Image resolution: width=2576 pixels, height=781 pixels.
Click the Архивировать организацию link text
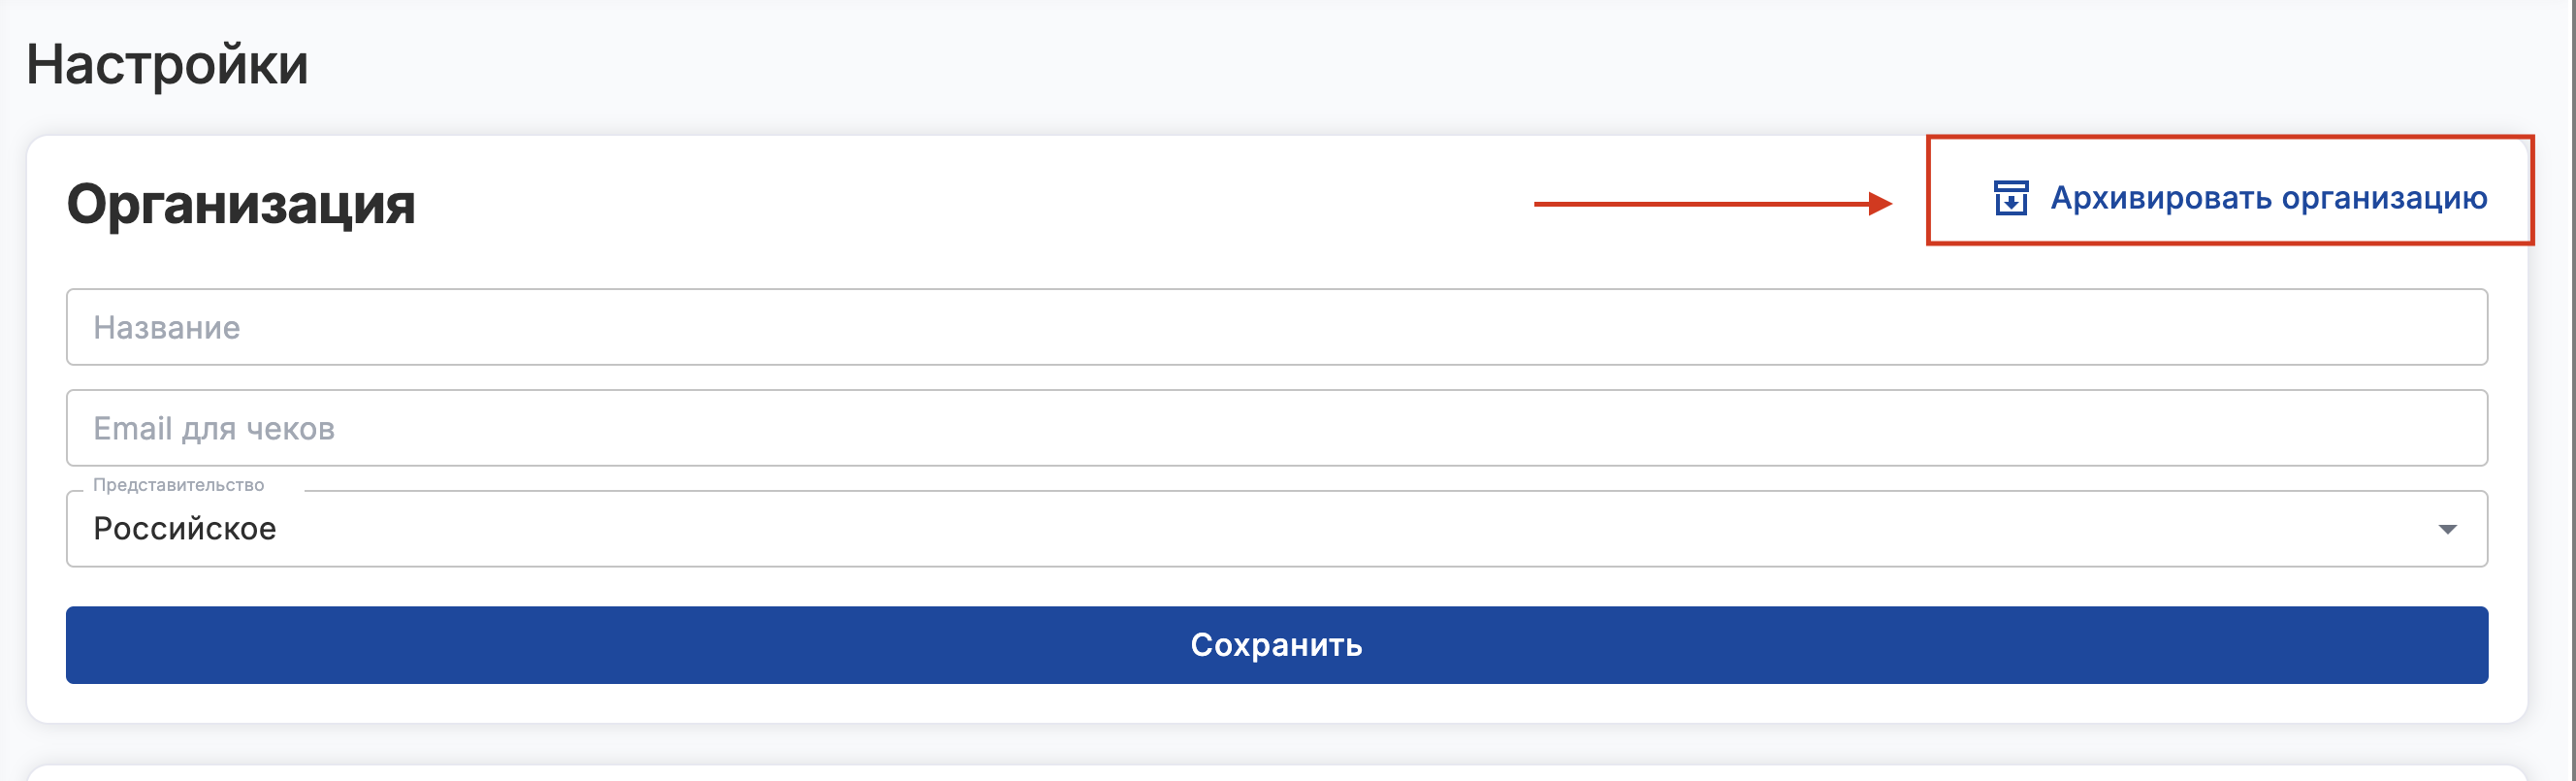tap(2268, 198)
